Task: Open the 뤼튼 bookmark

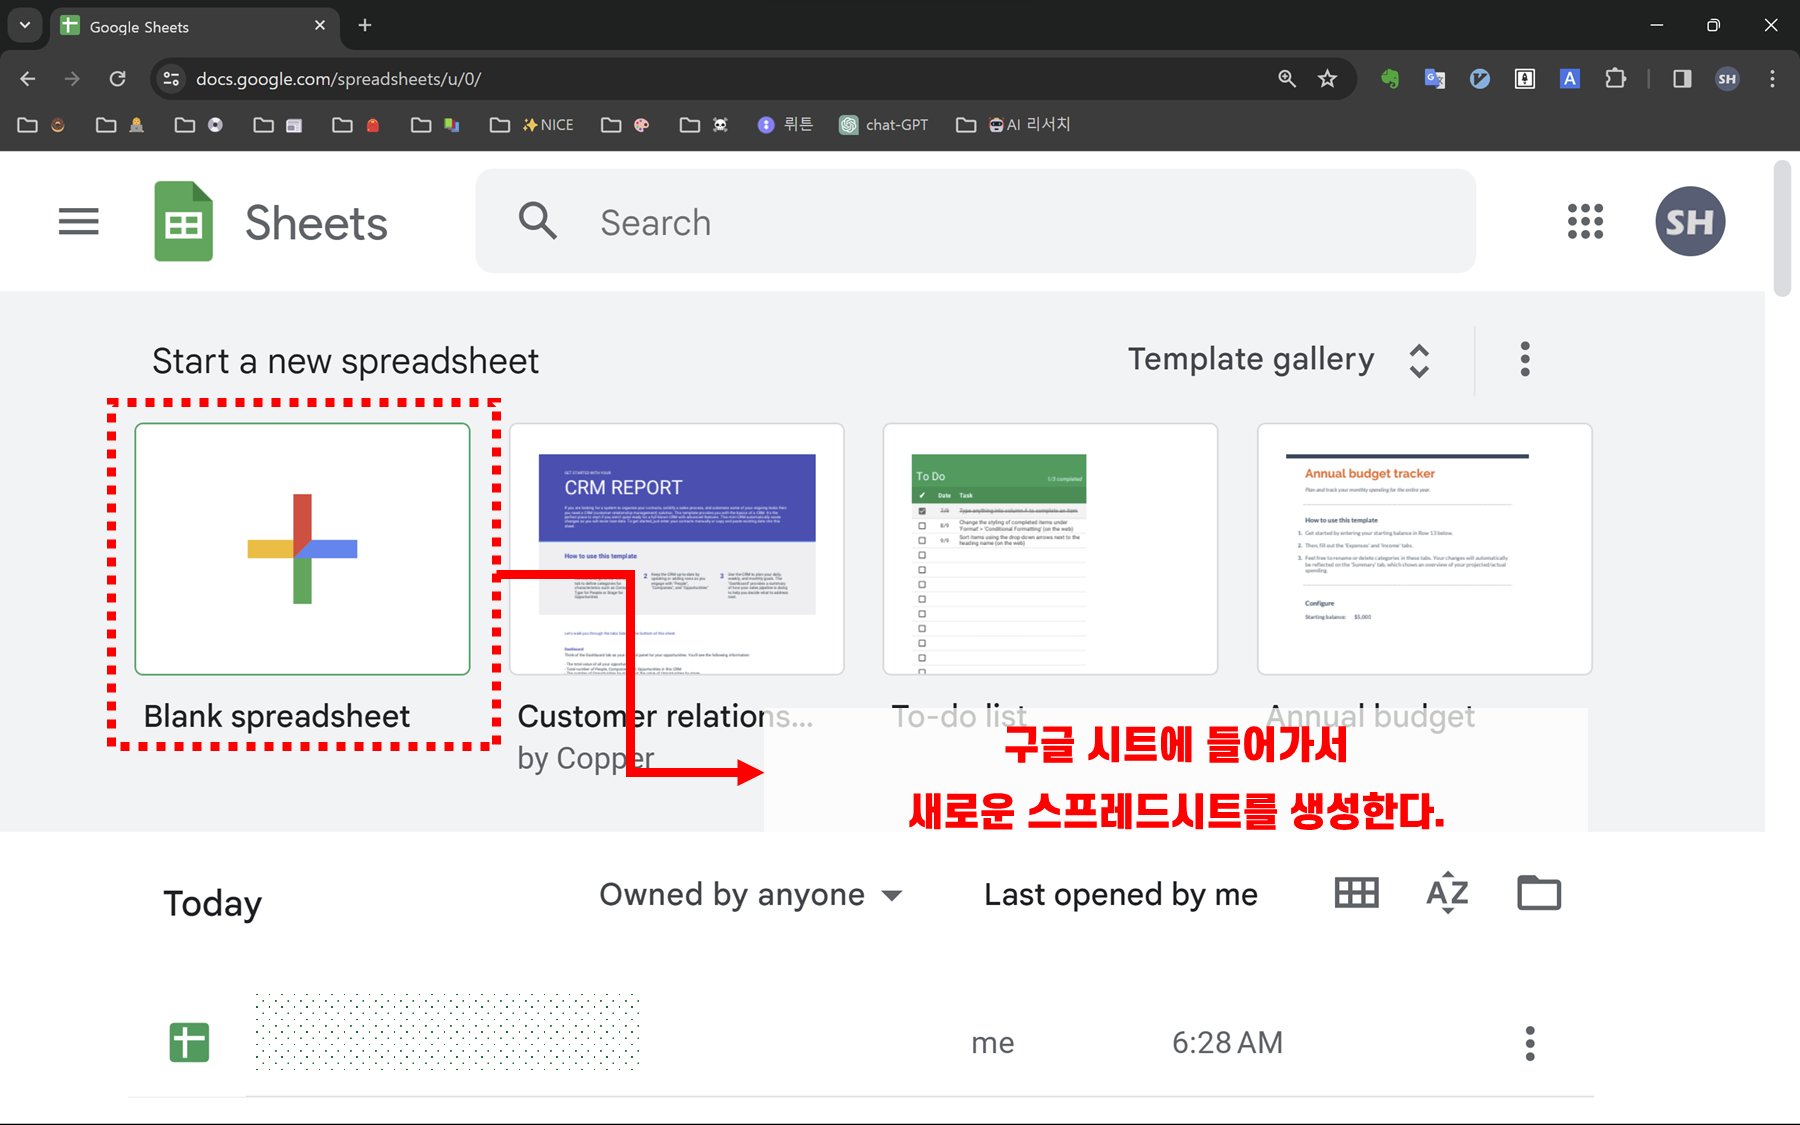Action: (785, 125)
